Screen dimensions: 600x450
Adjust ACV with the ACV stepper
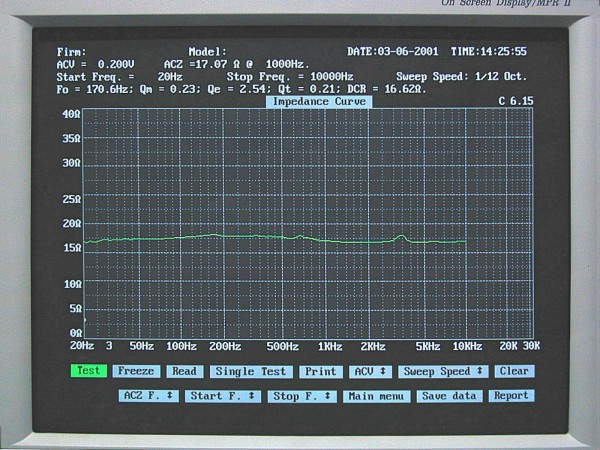(370, 372)
